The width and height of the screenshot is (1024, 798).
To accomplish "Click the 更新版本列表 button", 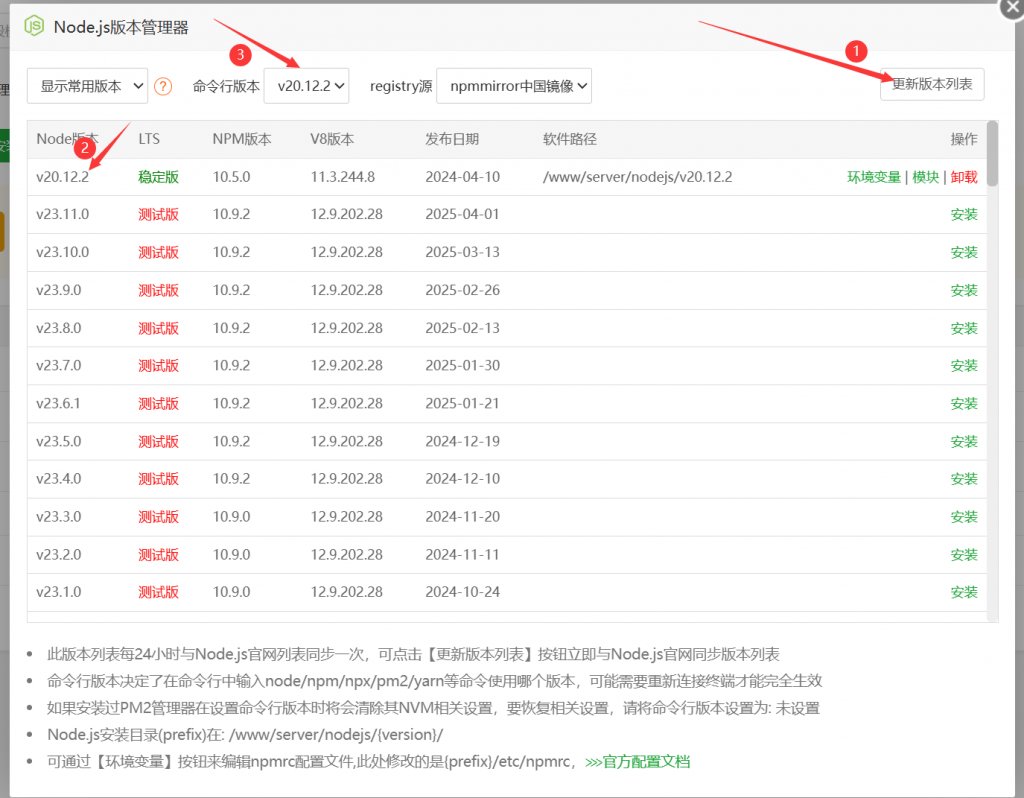I will coord(932,84).
